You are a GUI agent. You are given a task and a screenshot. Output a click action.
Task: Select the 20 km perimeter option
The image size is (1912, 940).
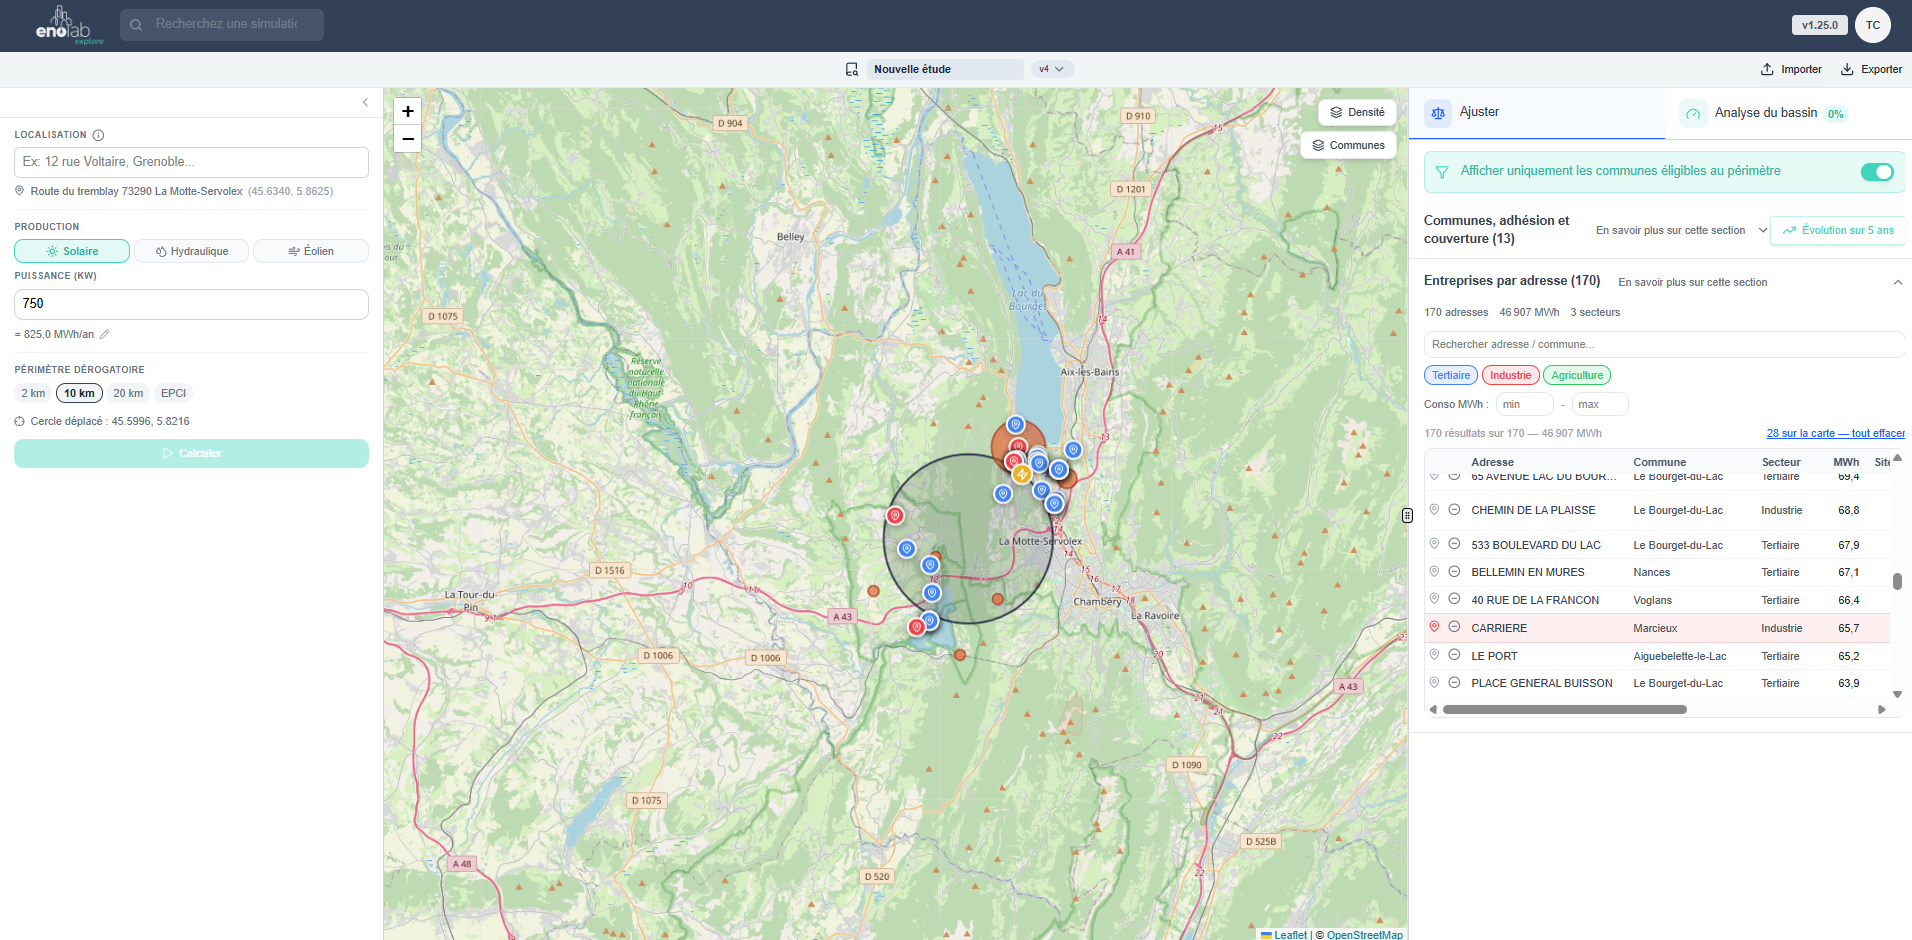click(x=128, y=393)
